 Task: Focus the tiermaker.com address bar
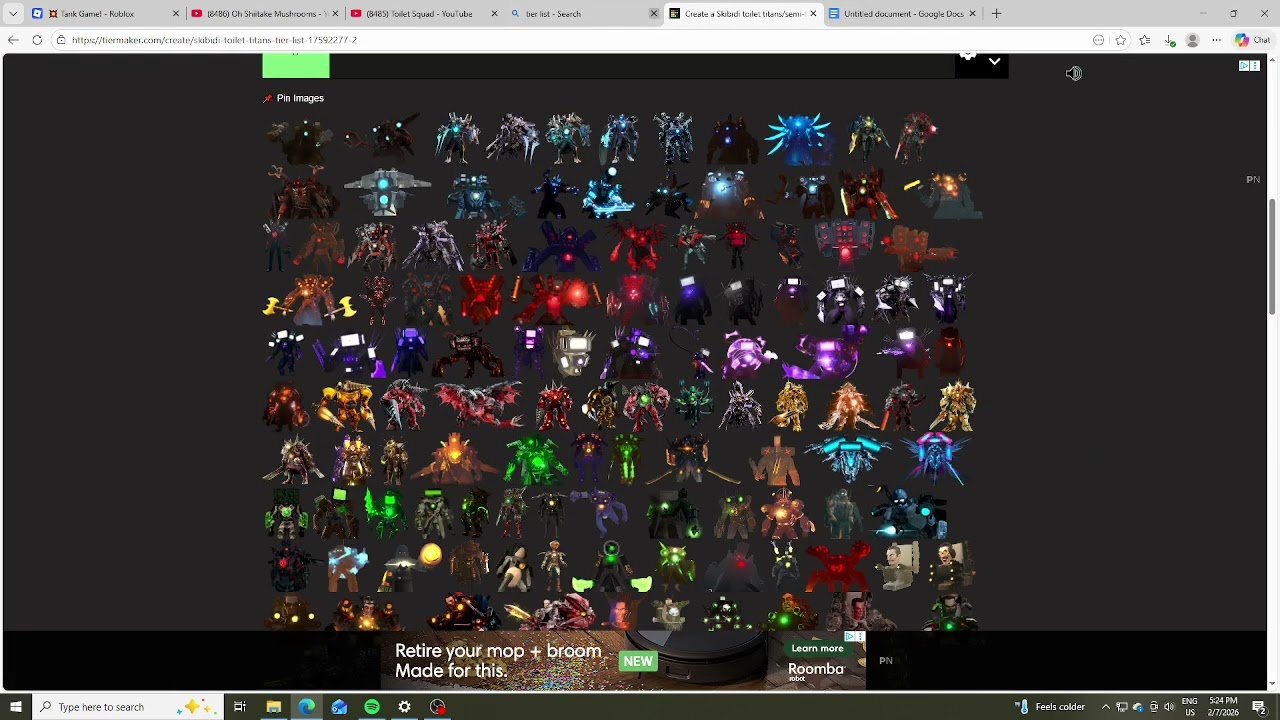tap(570, 40)
